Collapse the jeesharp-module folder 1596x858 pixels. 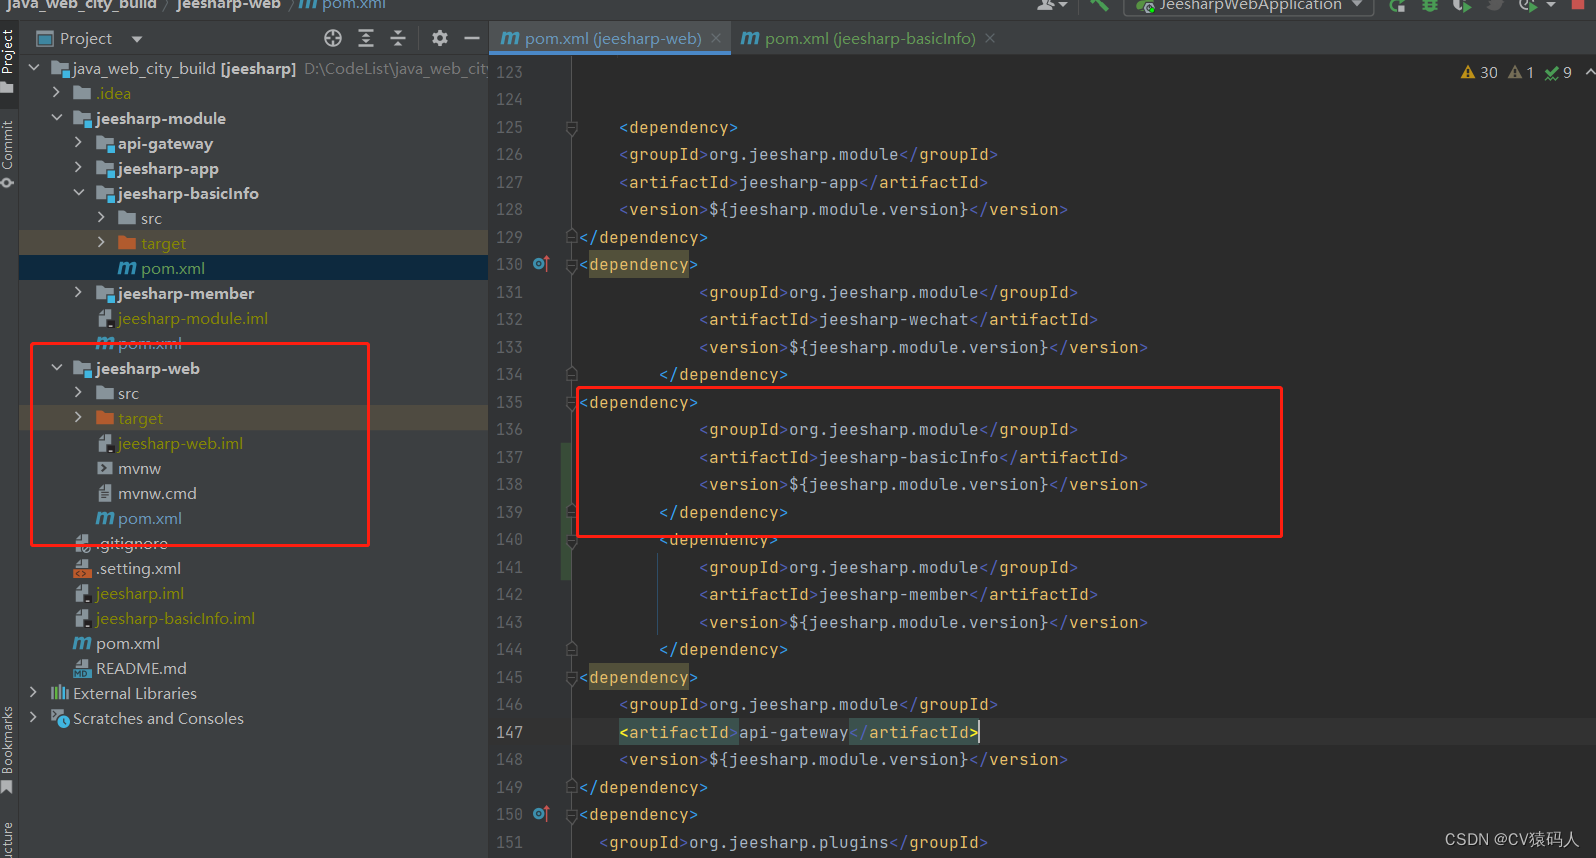coord(56,118)
